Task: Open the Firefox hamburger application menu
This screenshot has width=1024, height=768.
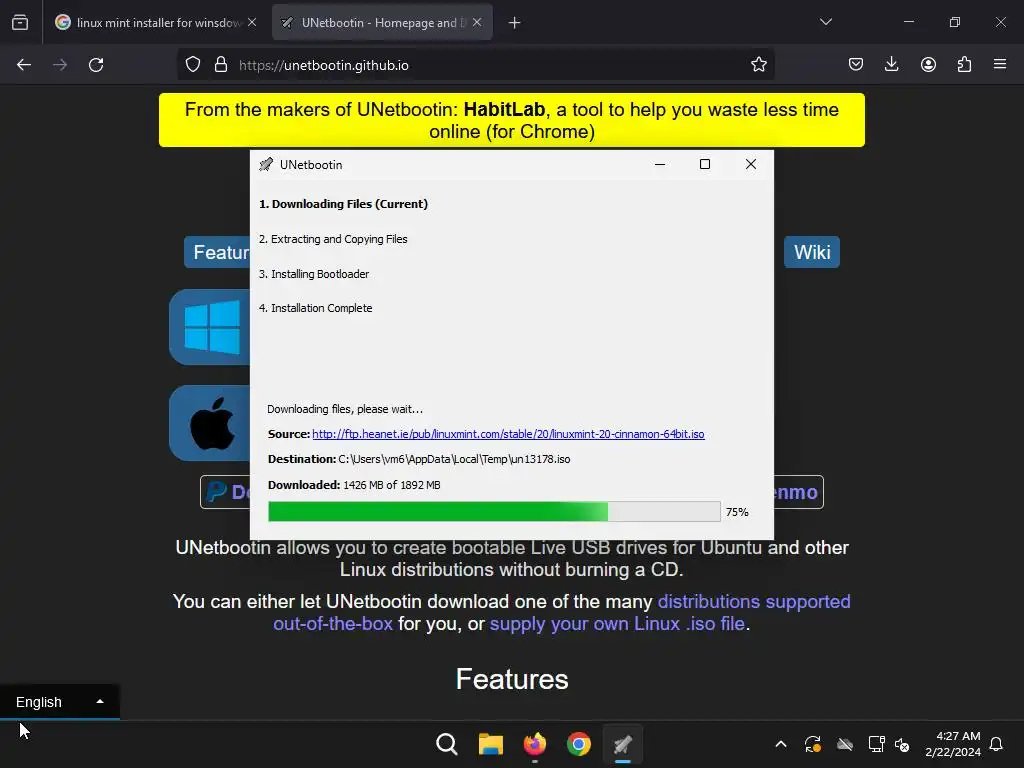Action: pos(1000,65)
